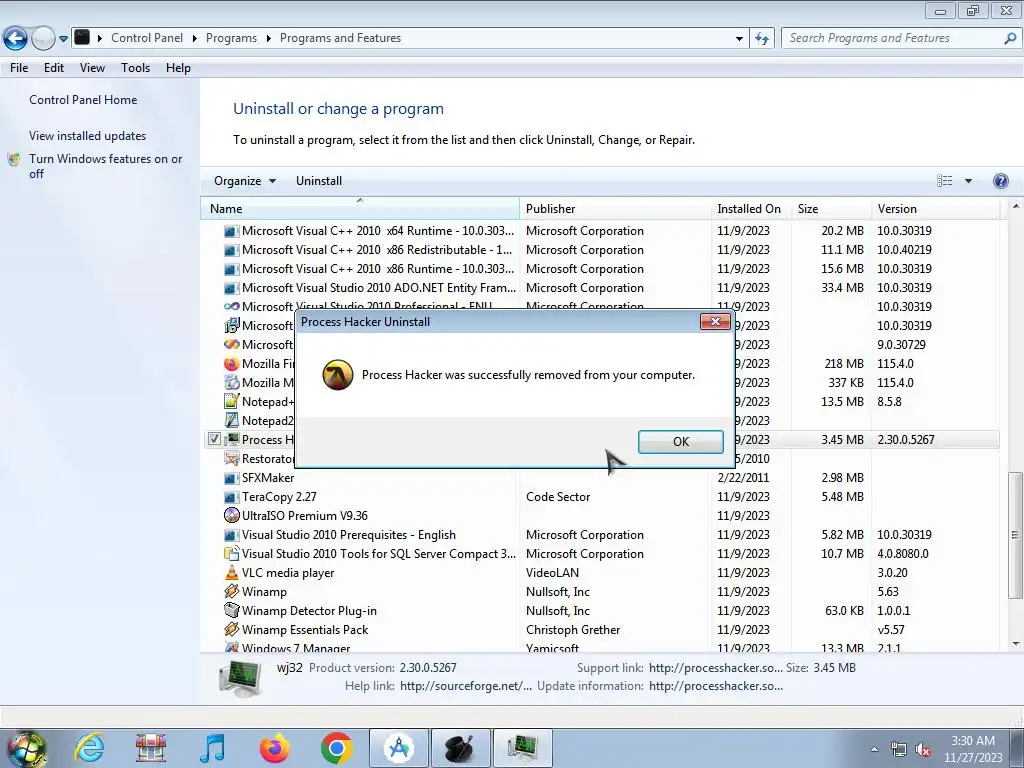The height and width of the screenshot is (768, 1024).
Task: Select Control Panel in the breadcrumb
Action: (147, 38)
